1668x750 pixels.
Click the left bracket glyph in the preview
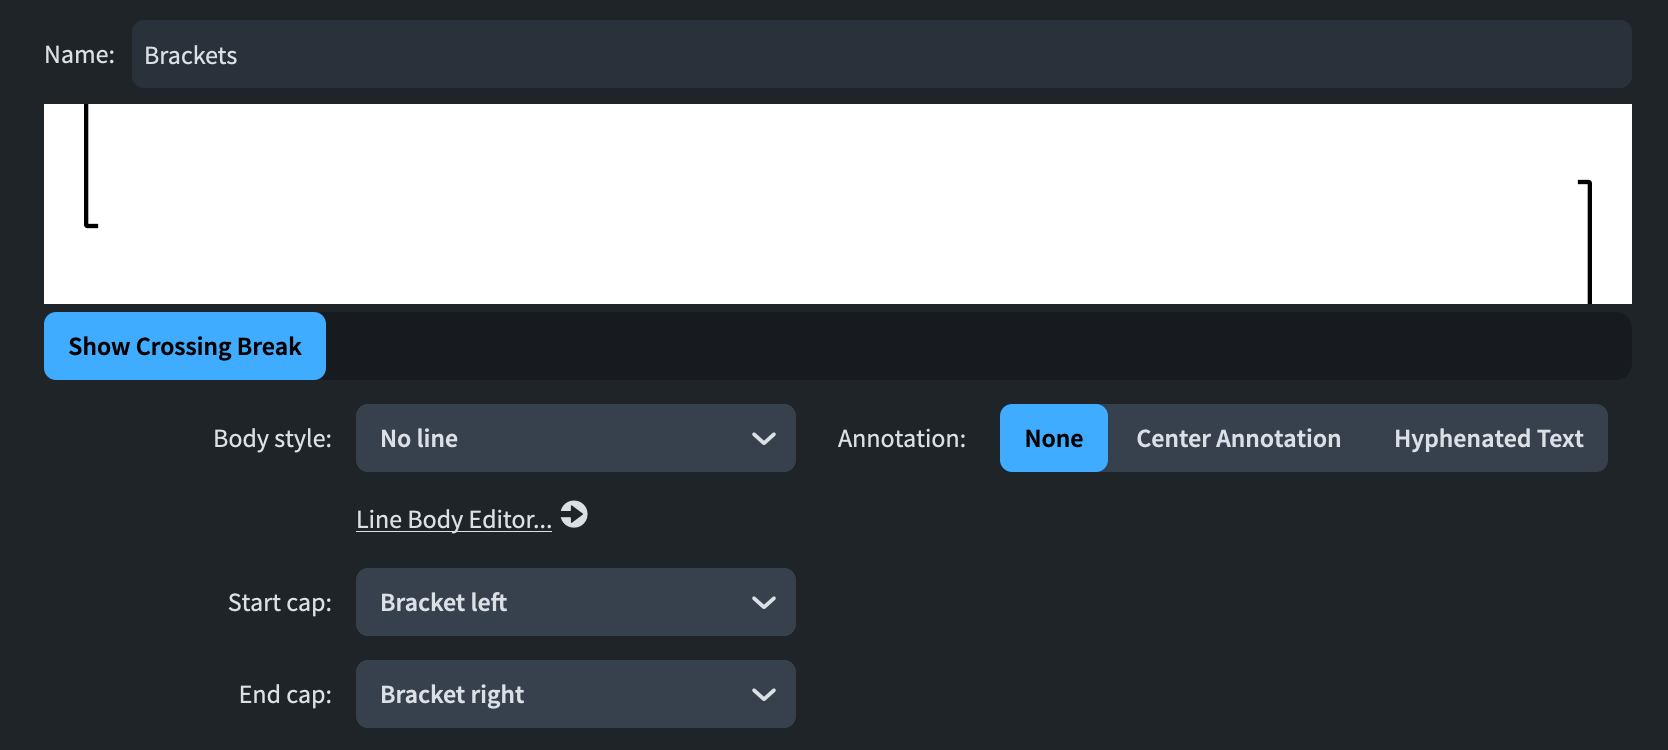(88, 168)
